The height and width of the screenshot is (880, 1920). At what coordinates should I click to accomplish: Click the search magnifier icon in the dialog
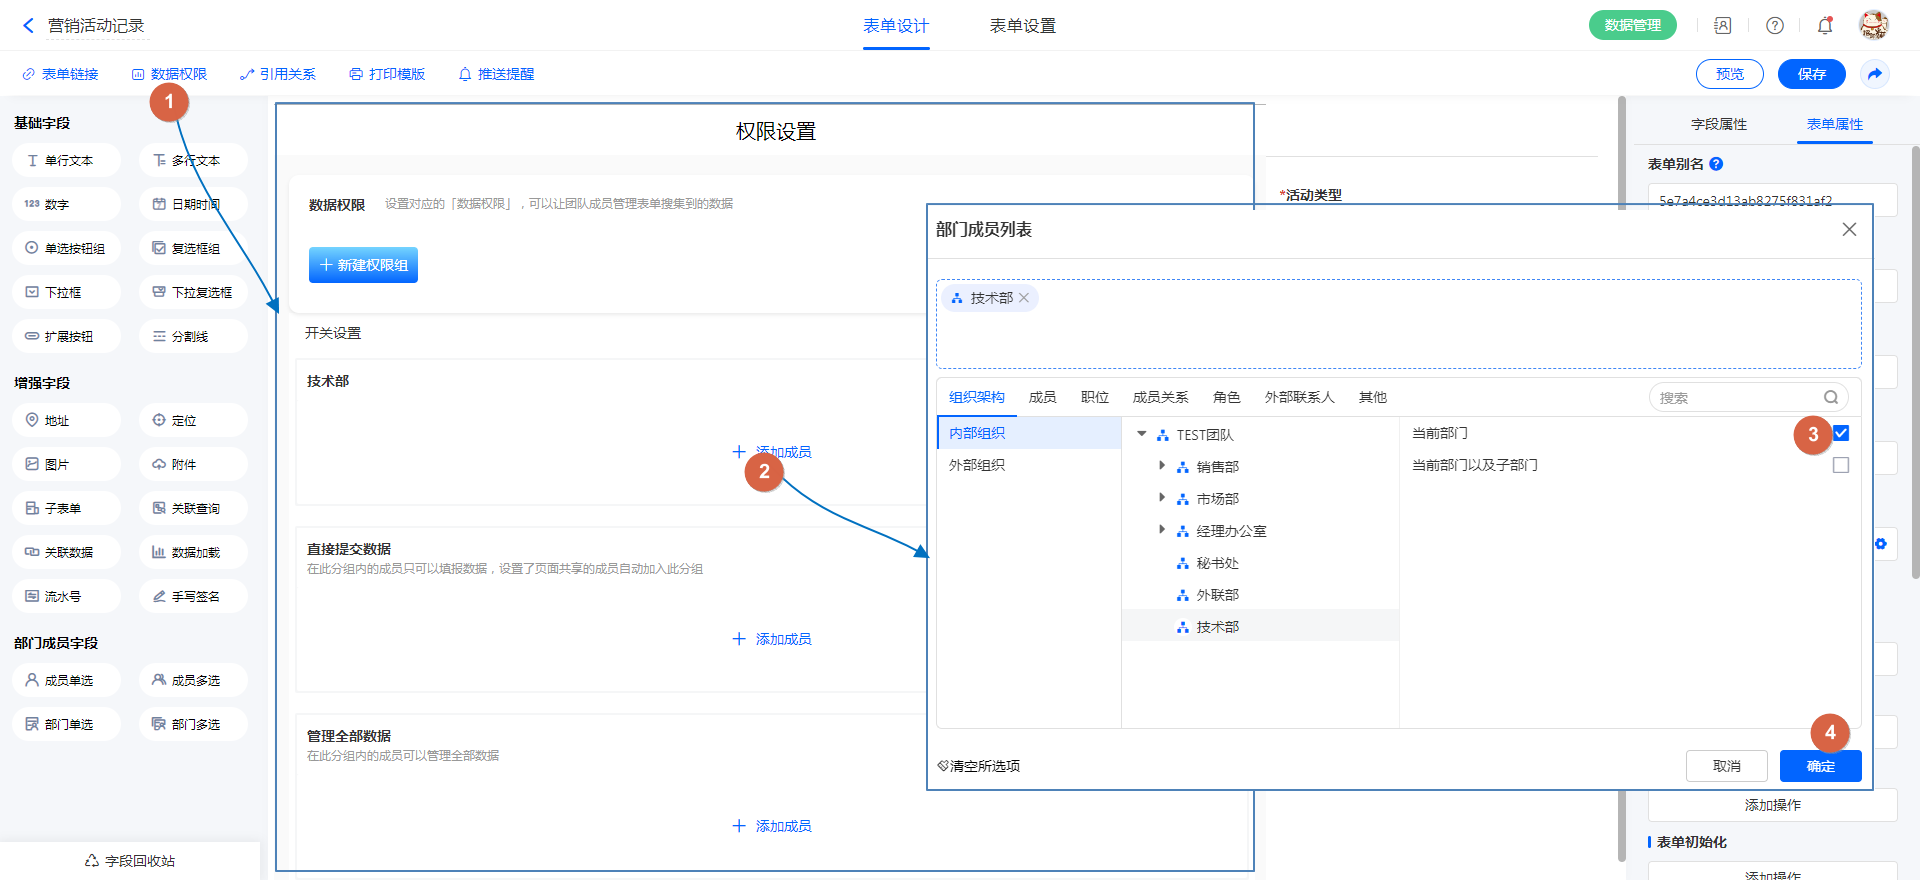(1831, 397)
